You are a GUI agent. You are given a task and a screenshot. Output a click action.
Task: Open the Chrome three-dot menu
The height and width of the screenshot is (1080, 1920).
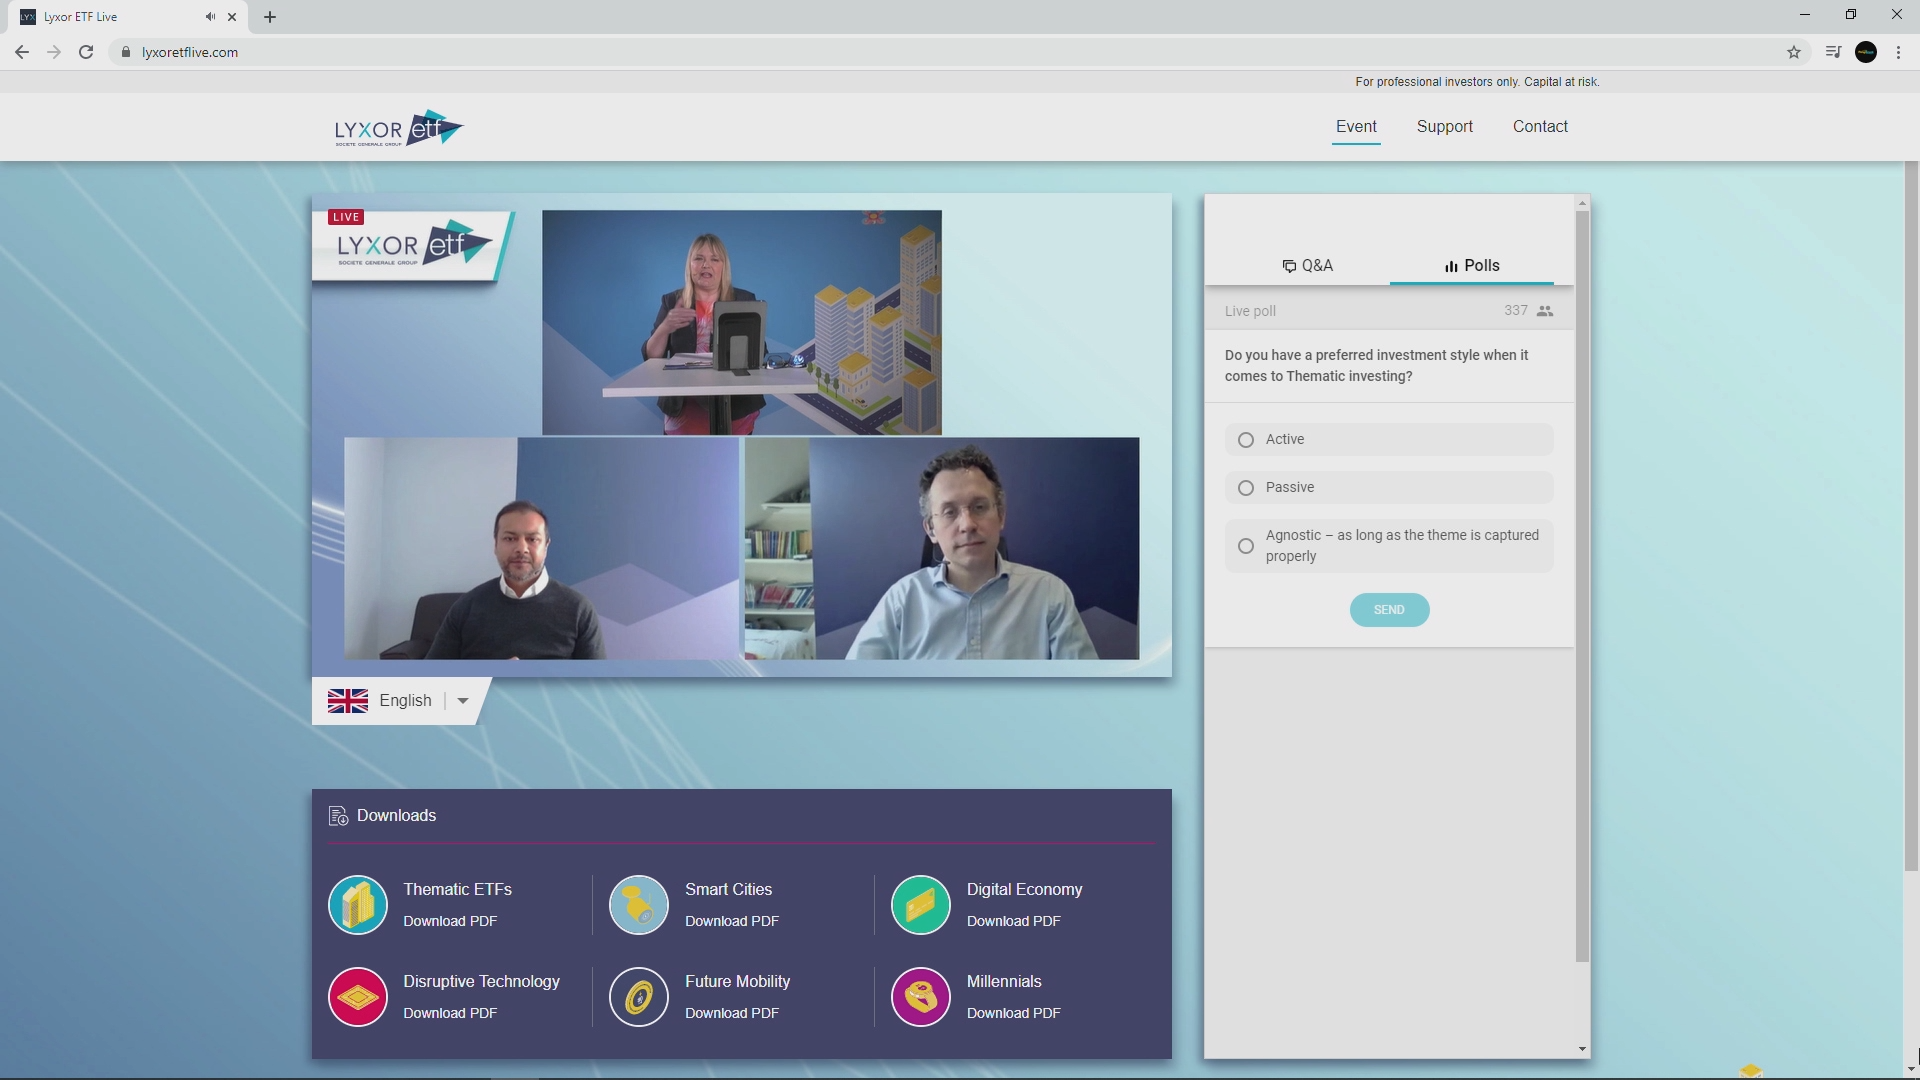tap(1899, 52)
